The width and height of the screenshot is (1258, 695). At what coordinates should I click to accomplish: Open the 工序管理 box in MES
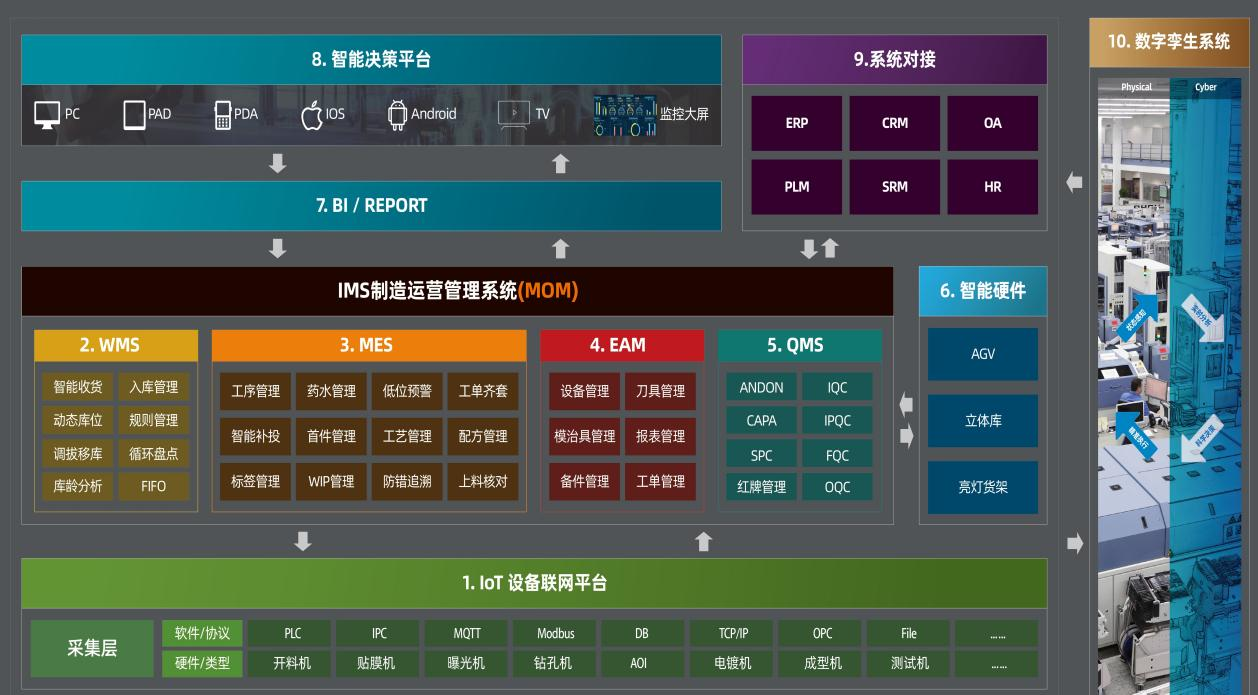tap(255, 391)
